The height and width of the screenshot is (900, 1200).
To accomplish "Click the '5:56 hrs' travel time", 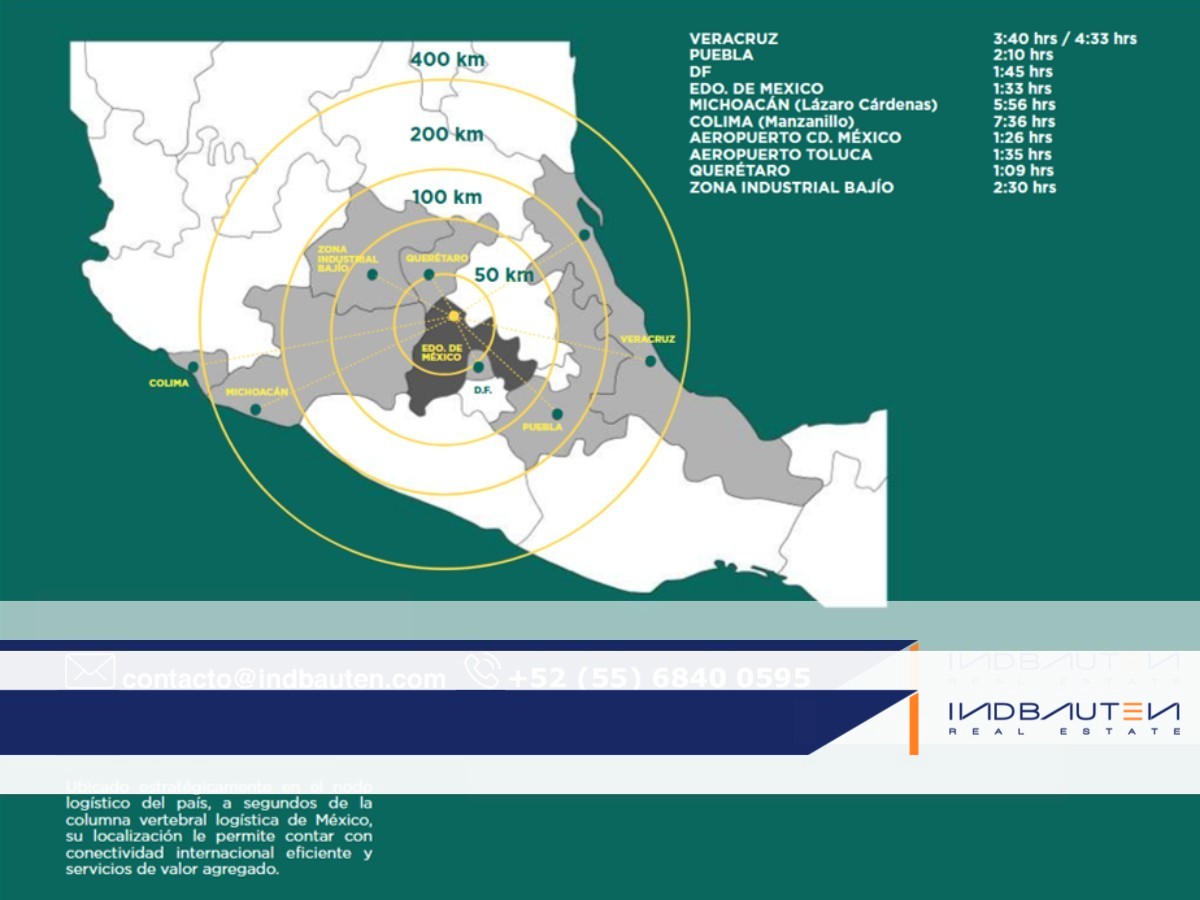I will tap(1024, 105).
